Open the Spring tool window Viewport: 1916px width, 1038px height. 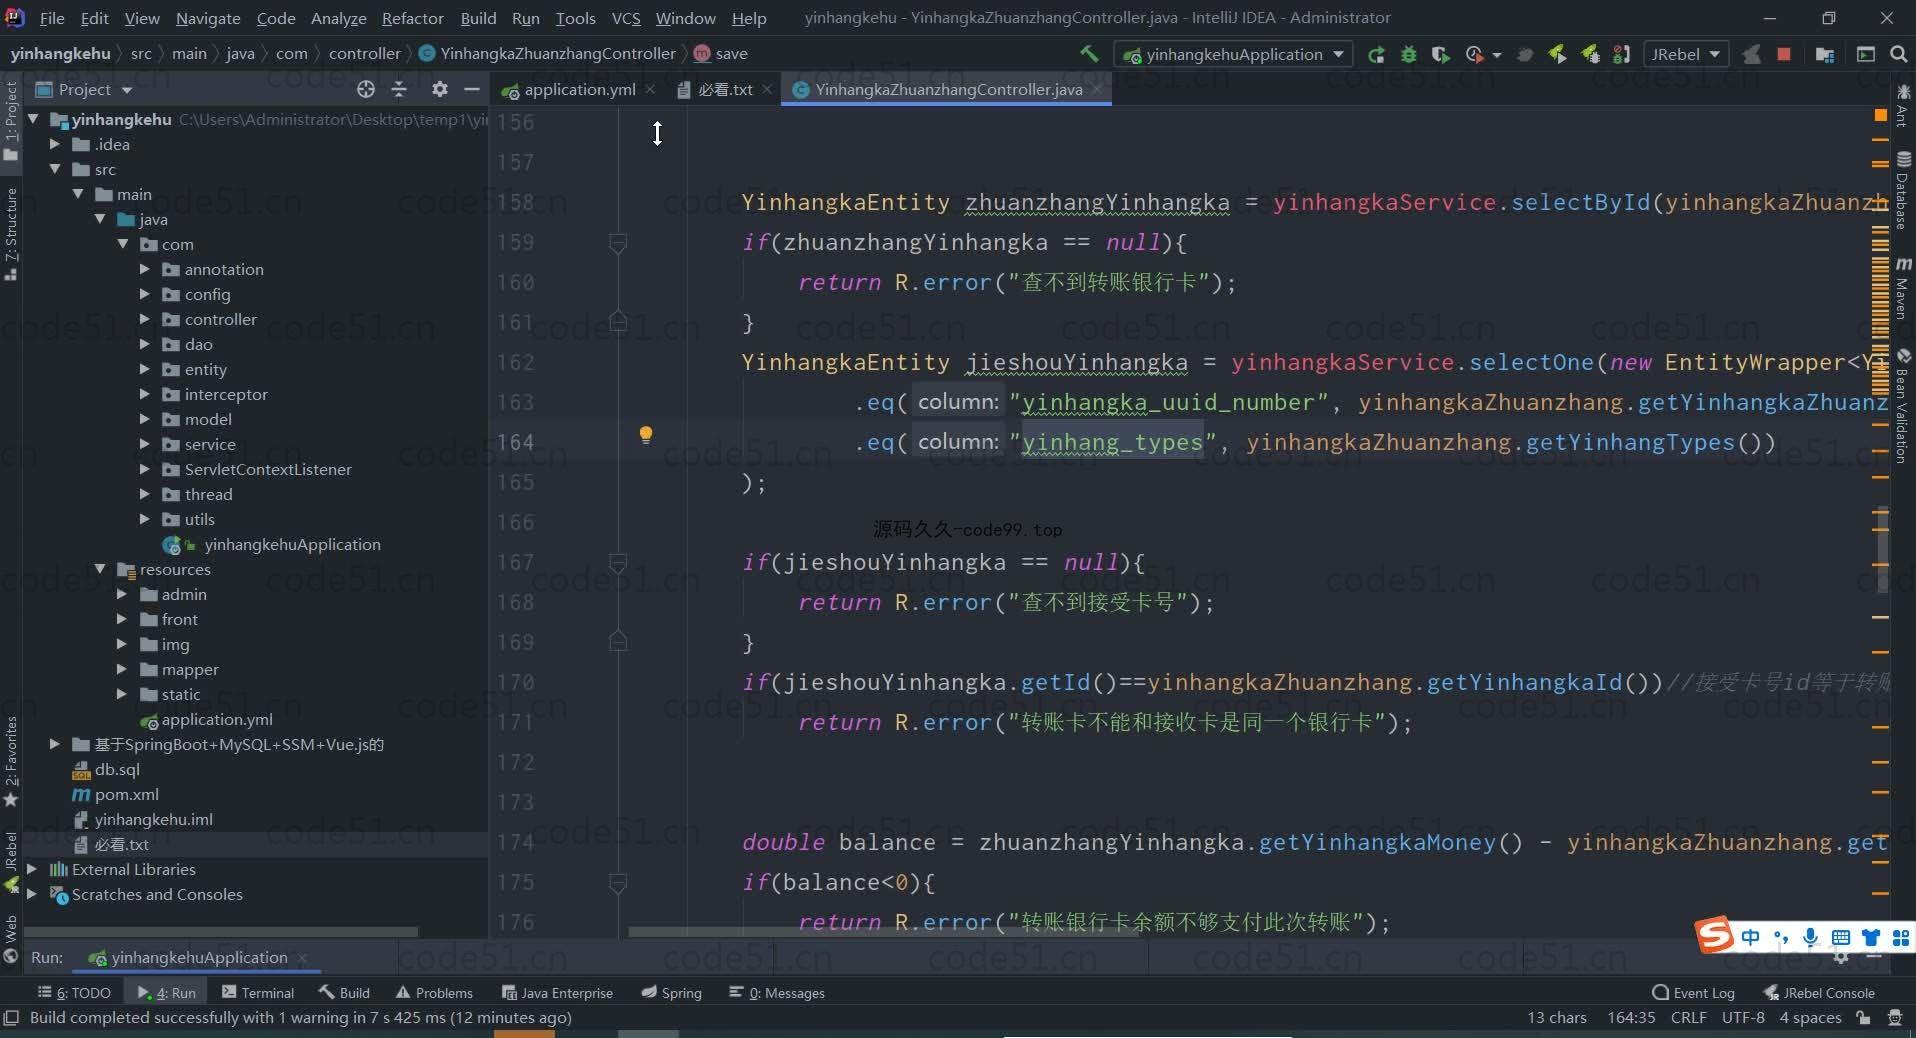click(x=672, y=993)
